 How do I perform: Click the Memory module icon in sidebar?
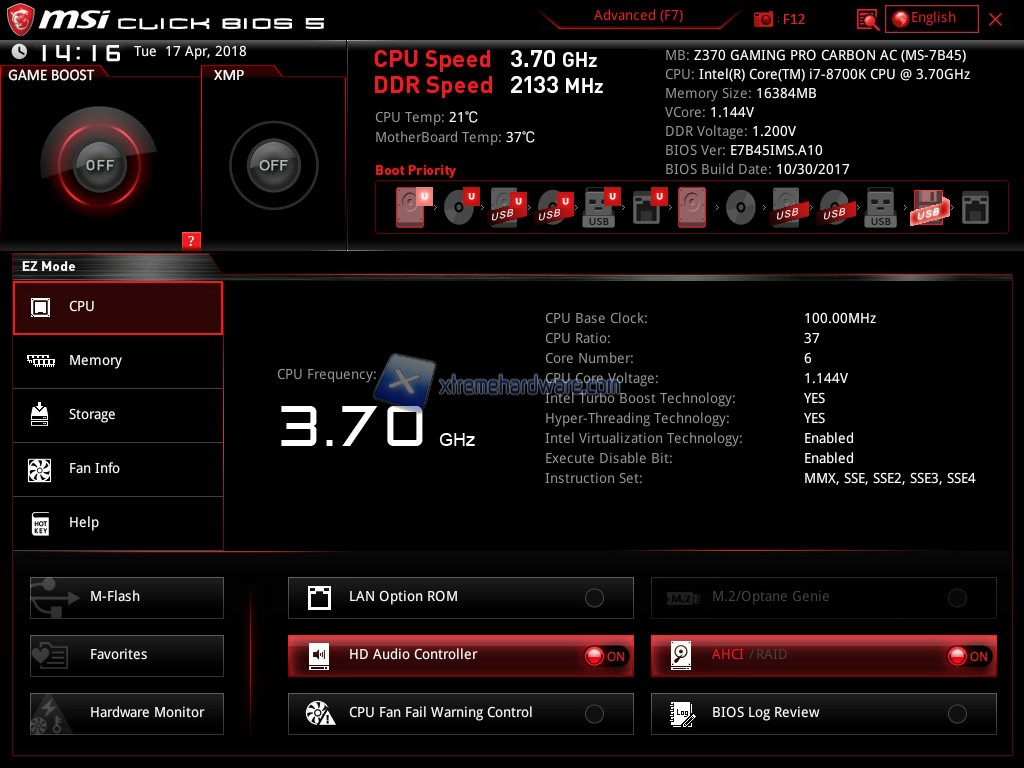40,361
